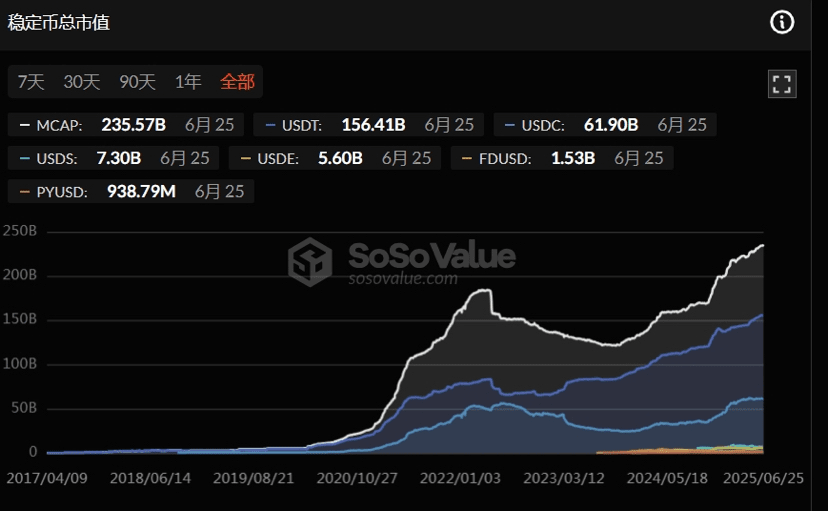Toggle the USDT series legend
Viewport: 828px width, 511px height.
[x=301, y=125]
